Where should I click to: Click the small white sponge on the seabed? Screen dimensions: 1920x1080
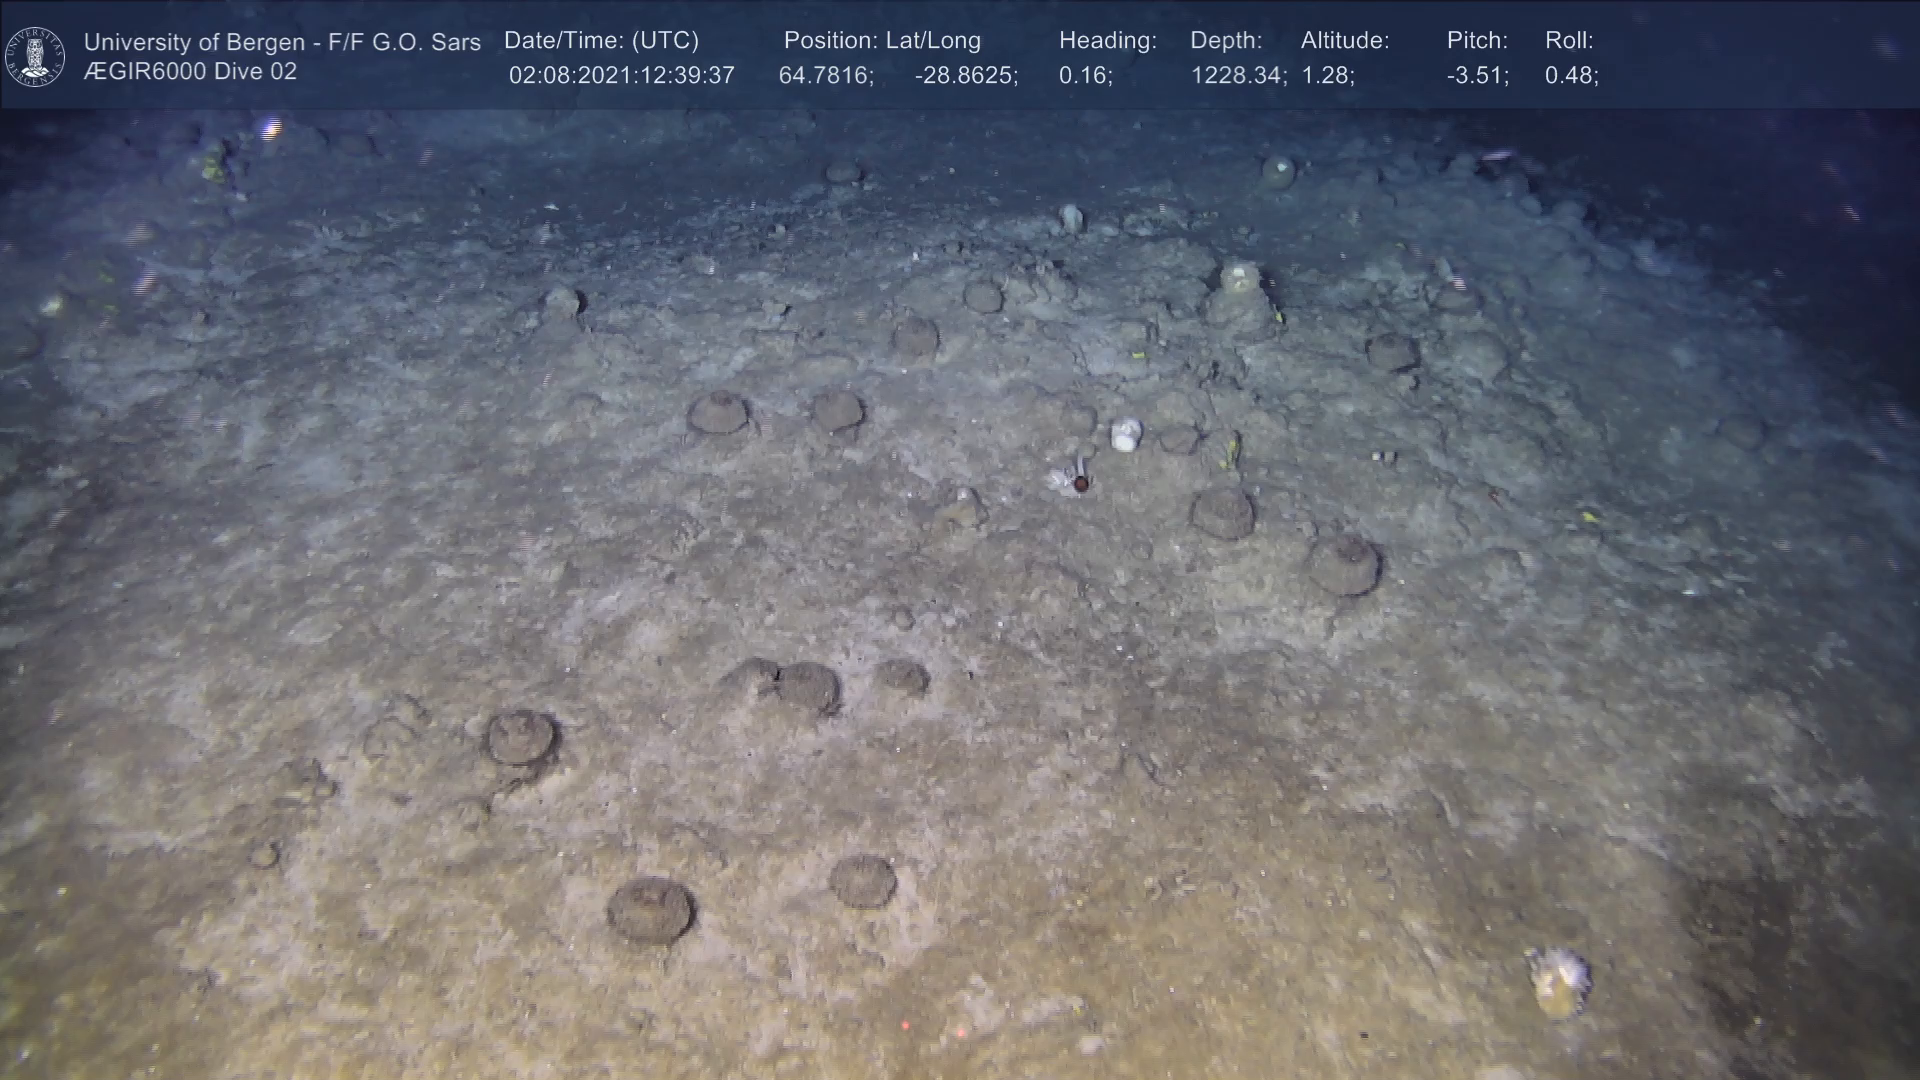tap(1126, 434)
